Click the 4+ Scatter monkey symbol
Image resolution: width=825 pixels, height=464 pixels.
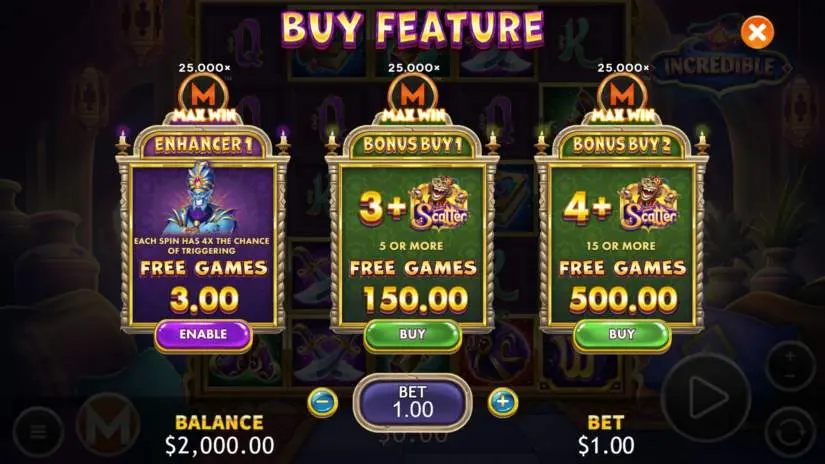point(648,204)
